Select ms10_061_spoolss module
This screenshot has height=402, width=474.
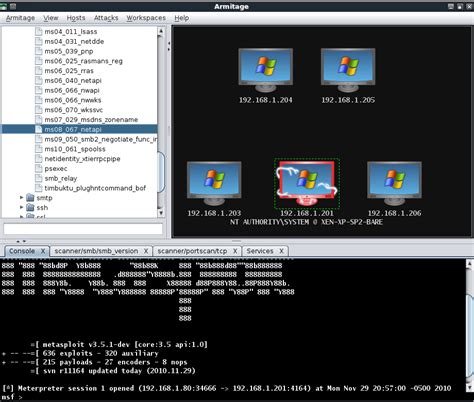coord(75,149)
